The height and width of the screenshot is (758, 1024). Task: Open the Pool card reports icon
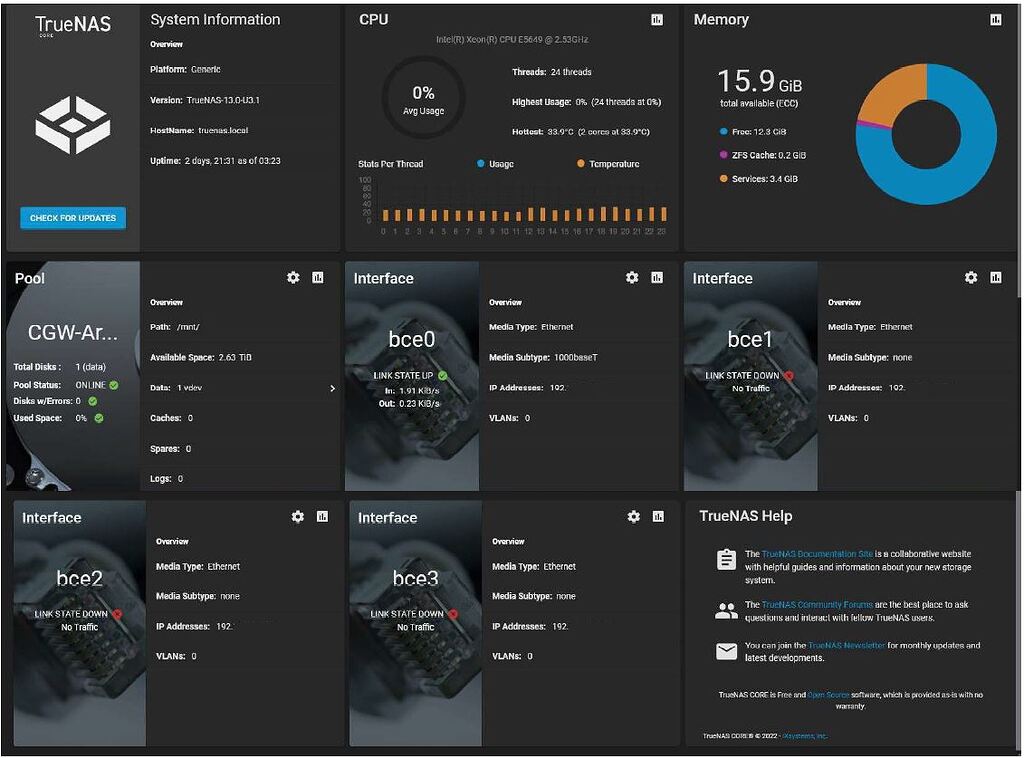pos(320,278)
